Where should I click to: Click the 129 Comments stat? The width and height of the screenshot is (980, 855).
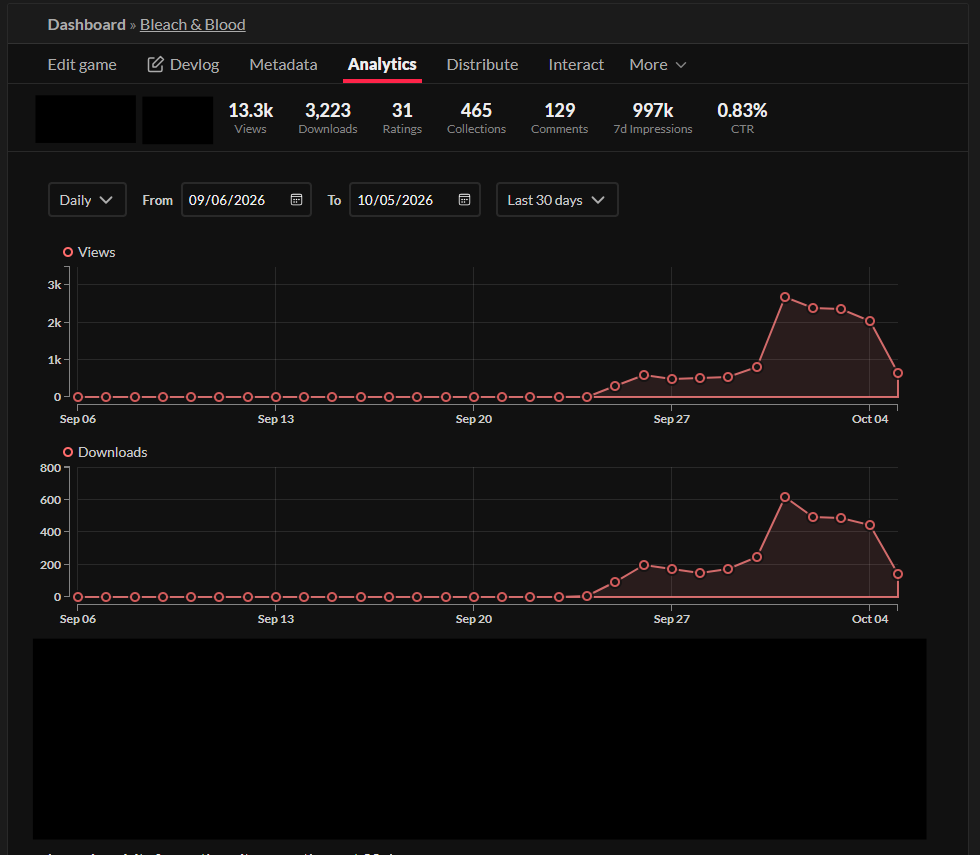[559, 118]
